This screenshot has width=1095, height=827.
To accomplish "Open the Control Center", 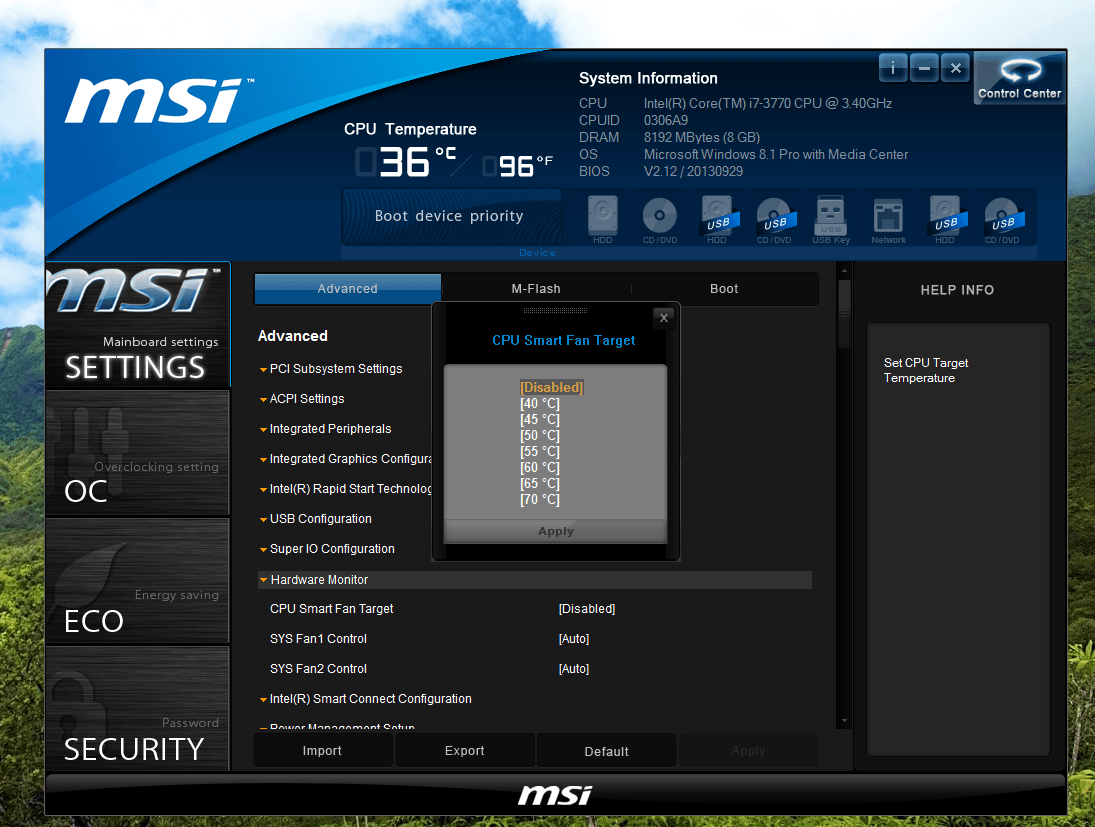I will tap(1020, 78).
